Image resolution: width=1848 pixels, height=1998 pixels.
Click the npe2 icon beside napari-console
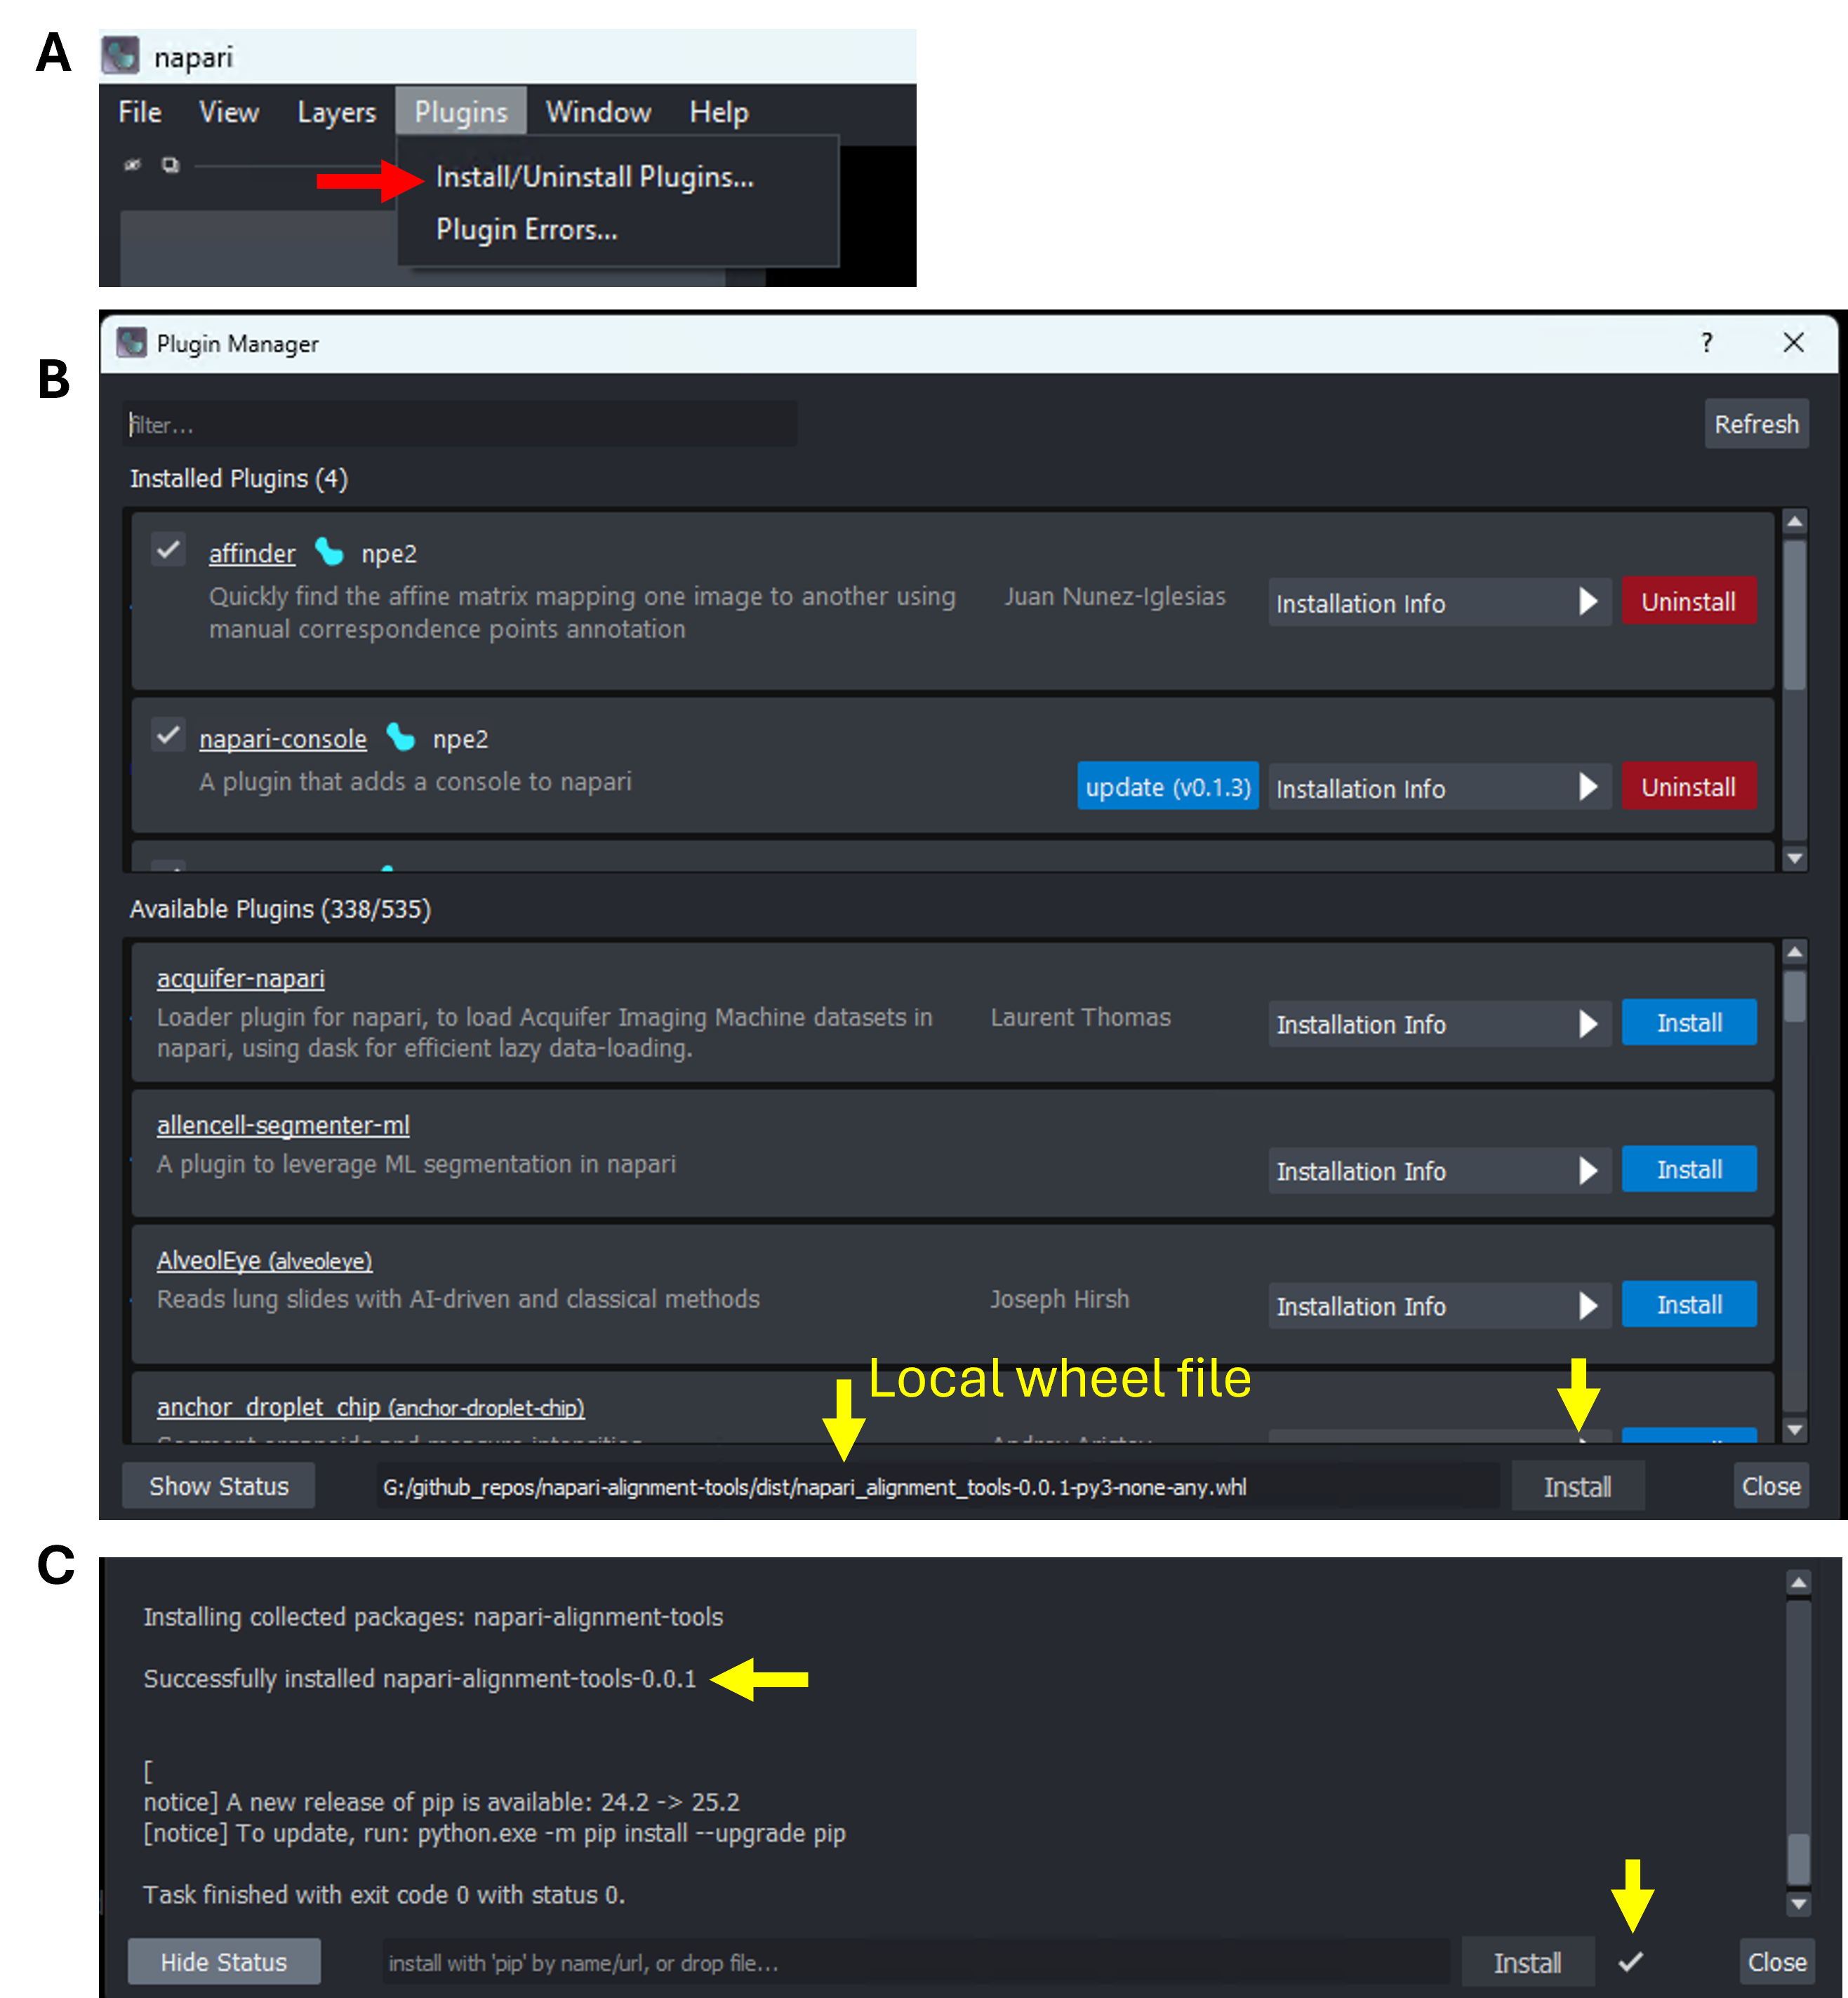pyautogui.click(x=400, y=737)
